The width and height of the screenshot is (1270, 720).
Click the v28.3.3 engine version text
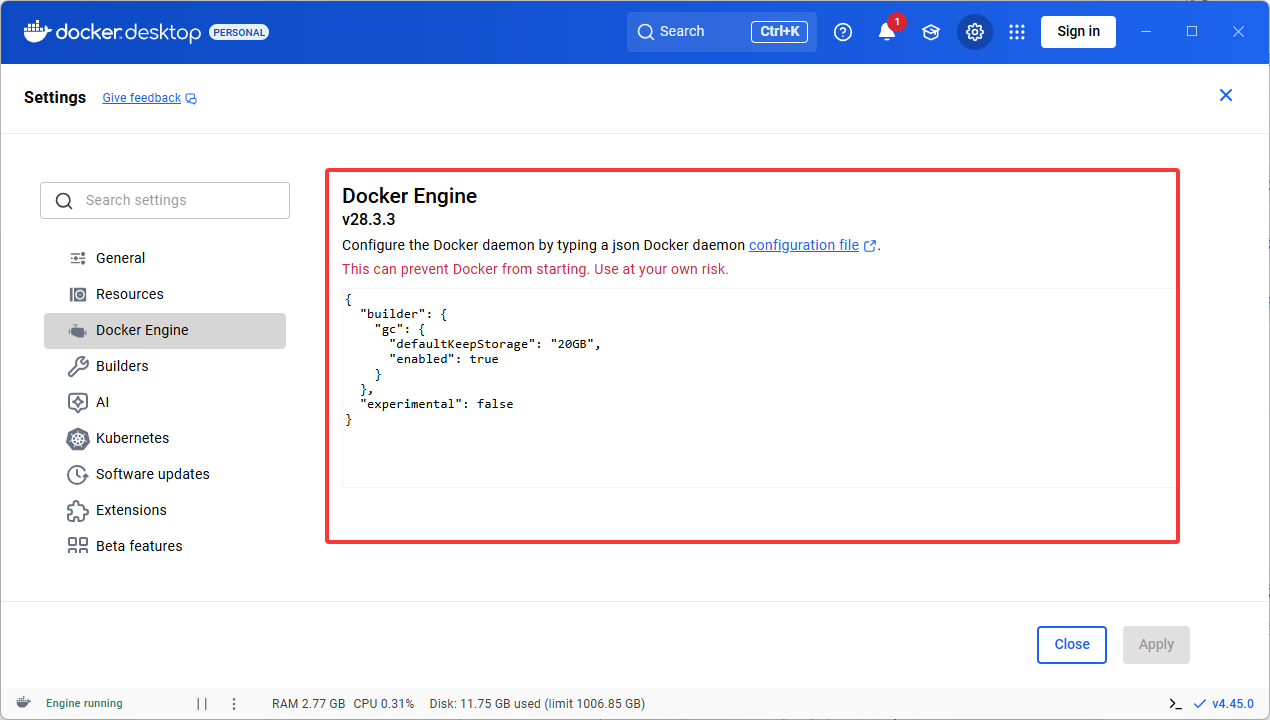369,220
